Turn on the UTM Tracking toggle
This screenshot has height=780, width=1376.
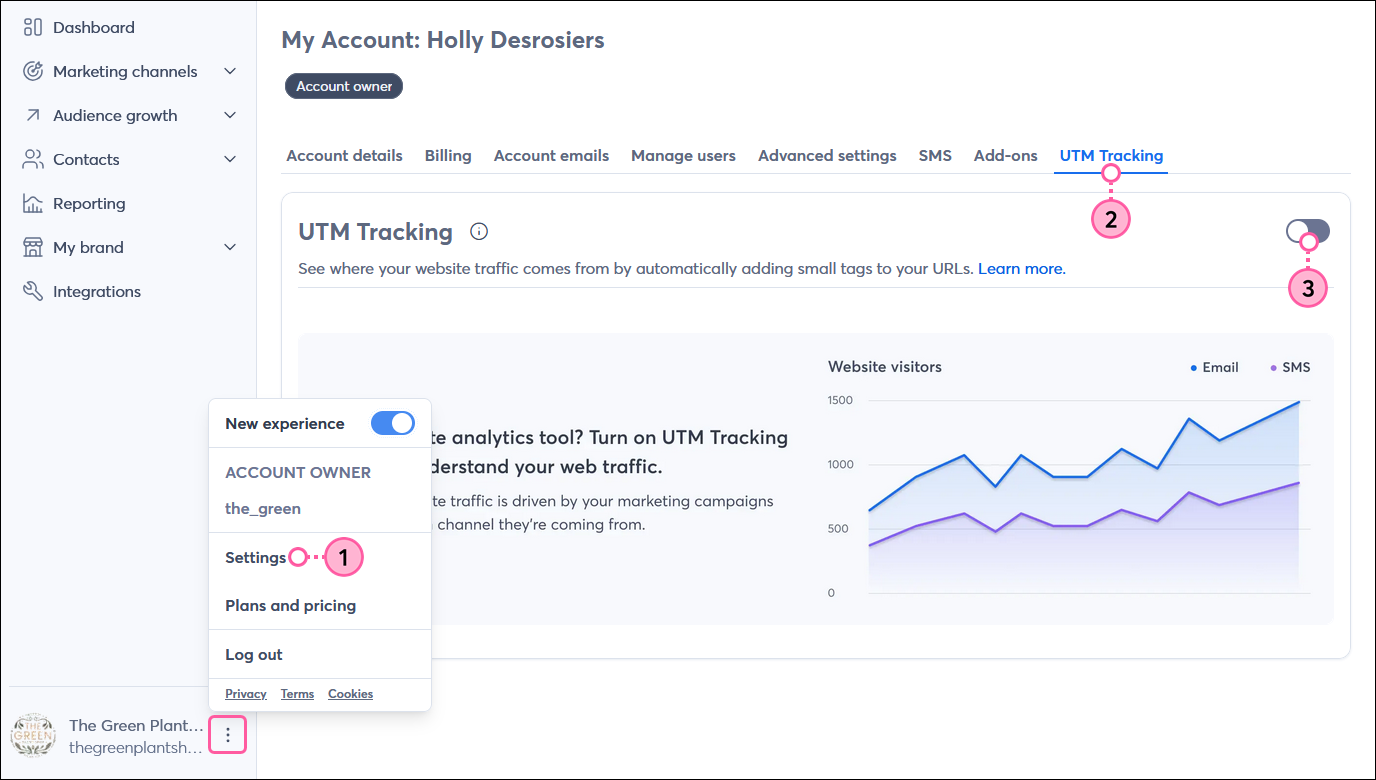[1308, 232]
